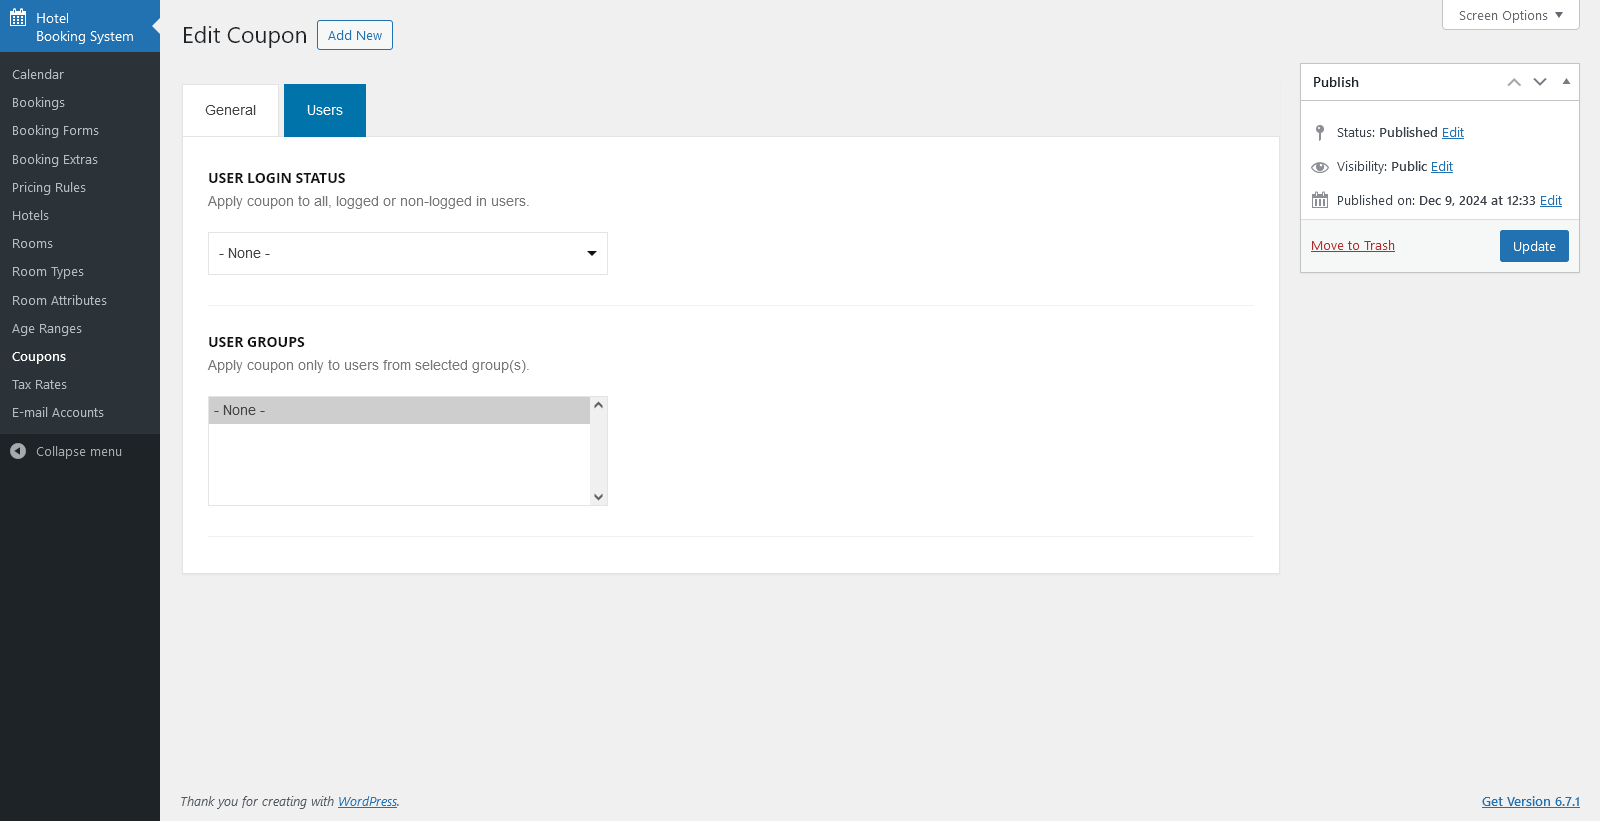Switch to the Users tab
The image size is (1600, 821).
[x=325, y=110]
